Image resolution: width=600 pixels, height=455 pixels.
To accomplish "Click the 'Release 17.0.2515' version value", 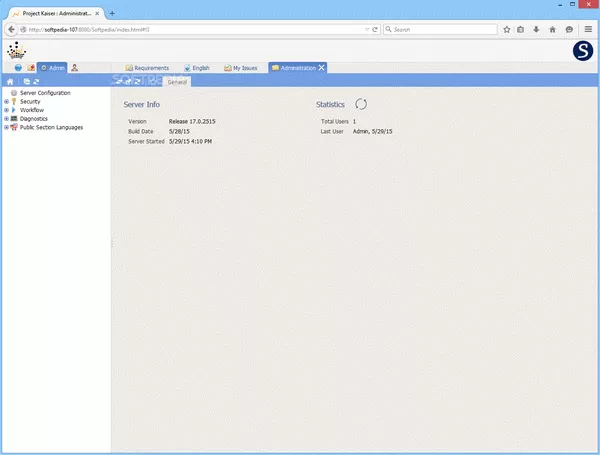I will [192, 121].
